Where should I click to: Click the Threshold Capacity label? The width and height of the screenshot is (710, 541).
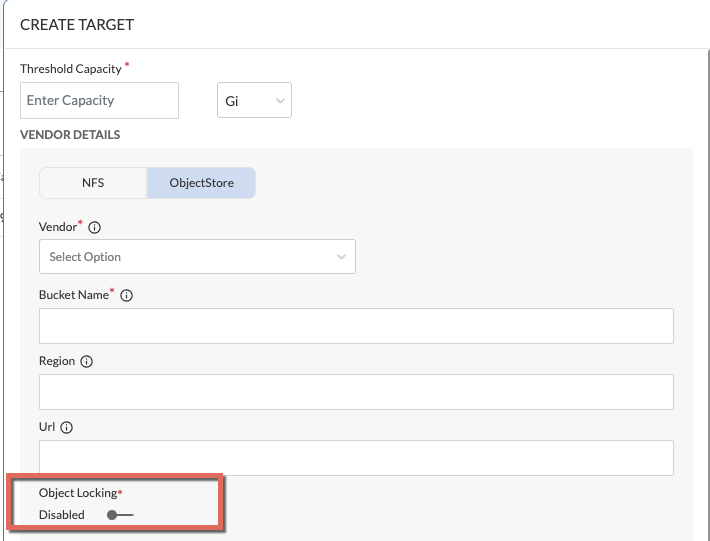point(70,69)
